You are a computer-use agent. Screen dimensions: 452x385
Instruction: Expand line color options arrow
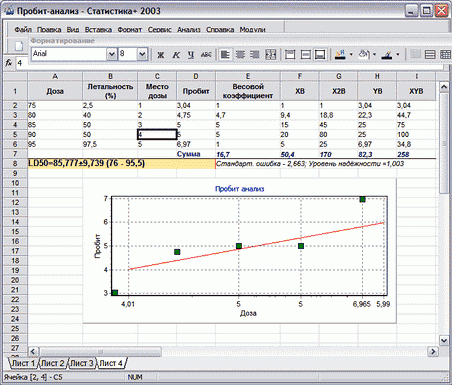(398, 54)
